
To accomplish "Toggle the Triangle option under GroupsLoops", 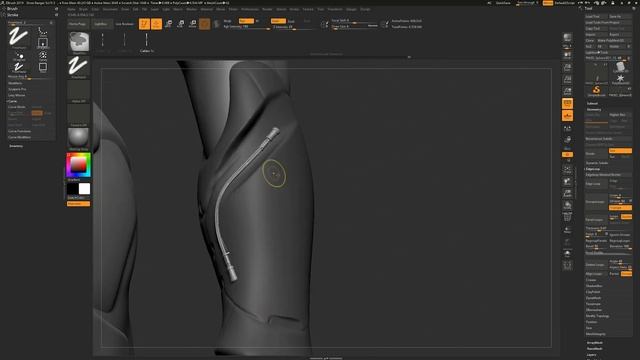I will [x=620, y=208].
